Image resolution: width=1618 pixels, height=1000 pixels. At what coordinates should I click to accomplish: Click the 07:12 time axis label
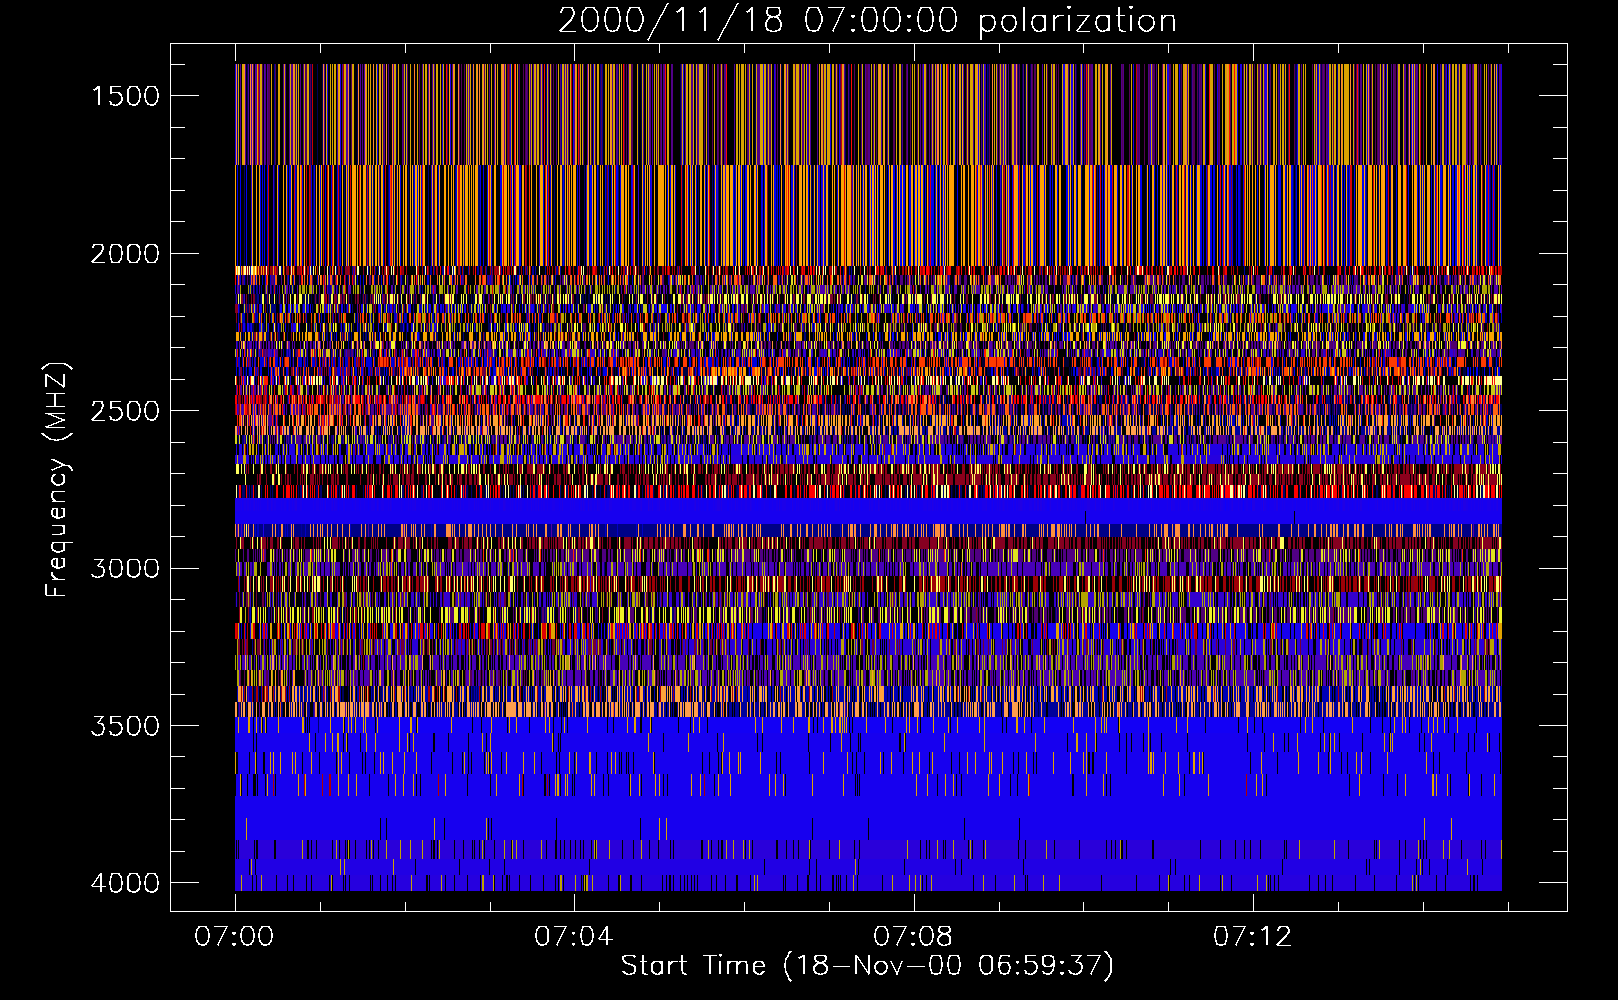1252,937
